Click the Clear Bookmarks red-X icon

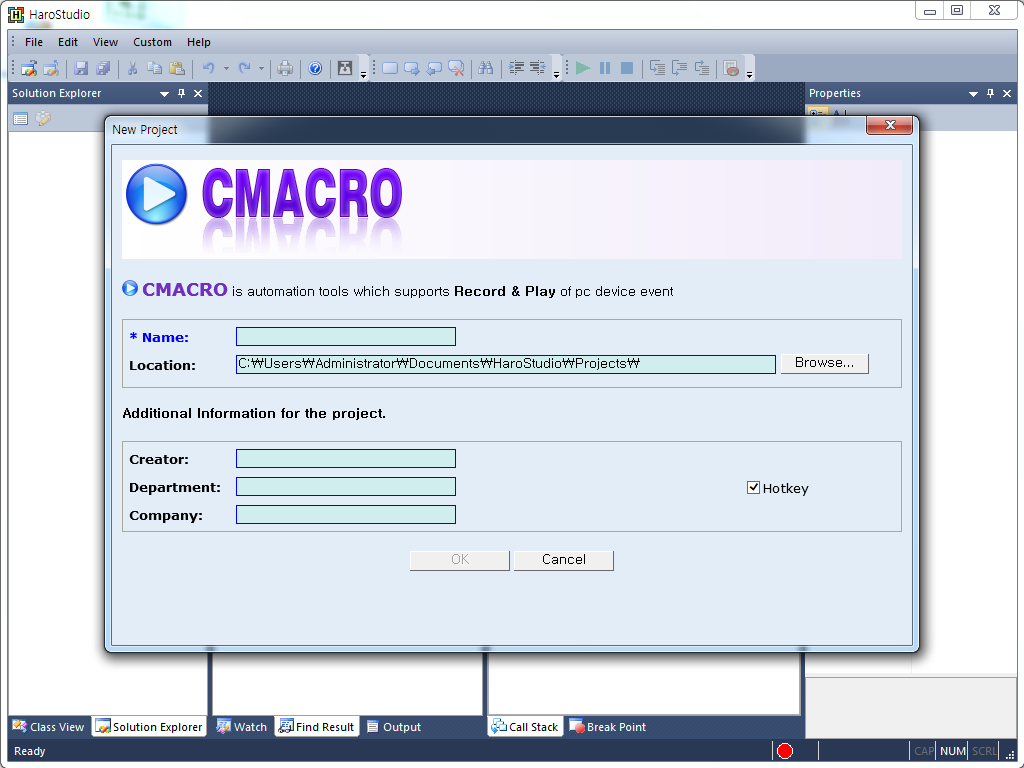456,68
